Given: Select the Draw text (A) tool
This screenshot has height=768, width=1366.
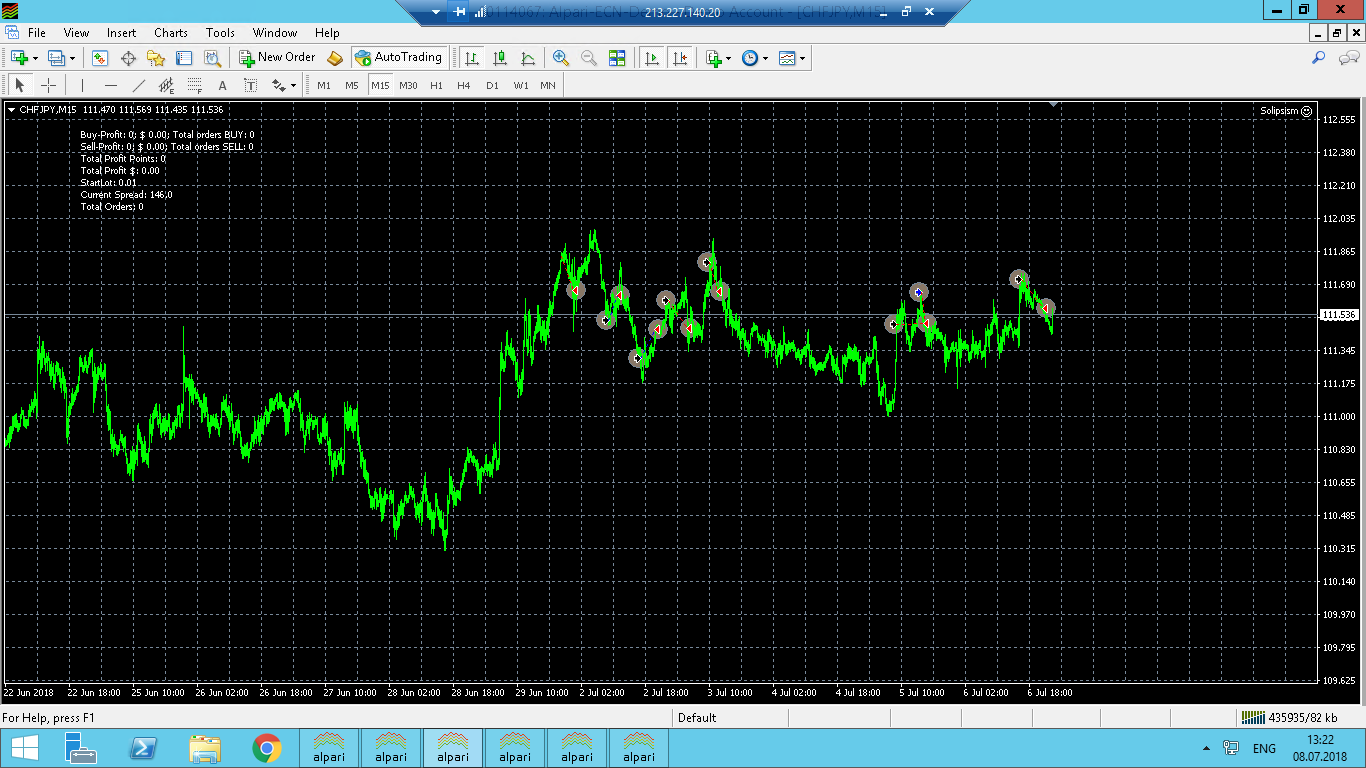Looking at the screenshot, I should pos(222,85).
